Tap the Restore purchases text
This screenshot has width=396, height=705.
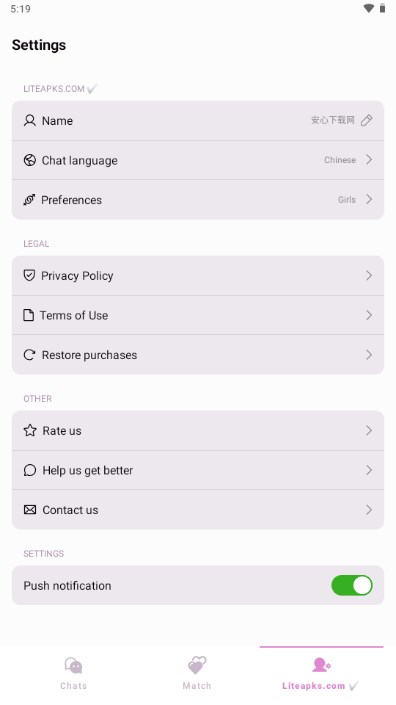pyautogui.click(x=89, y=355)
